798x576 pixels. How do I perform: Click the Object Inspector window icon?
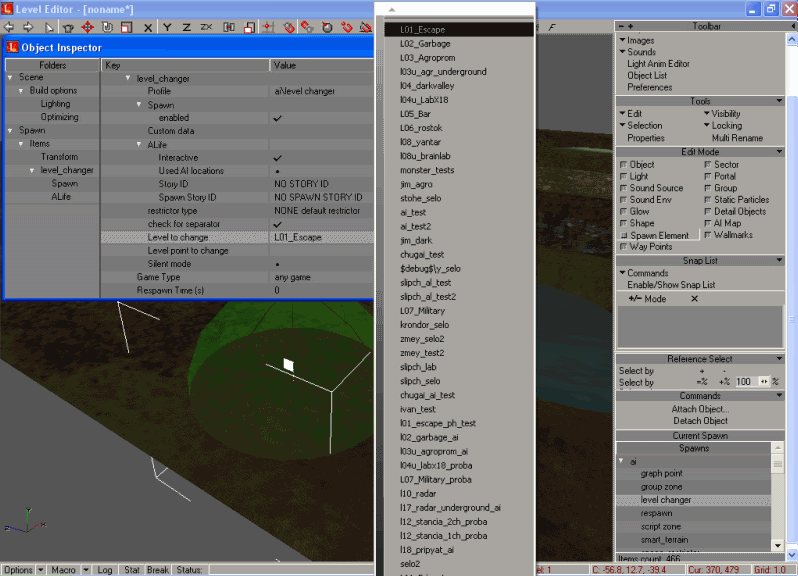tap(12, 48)
